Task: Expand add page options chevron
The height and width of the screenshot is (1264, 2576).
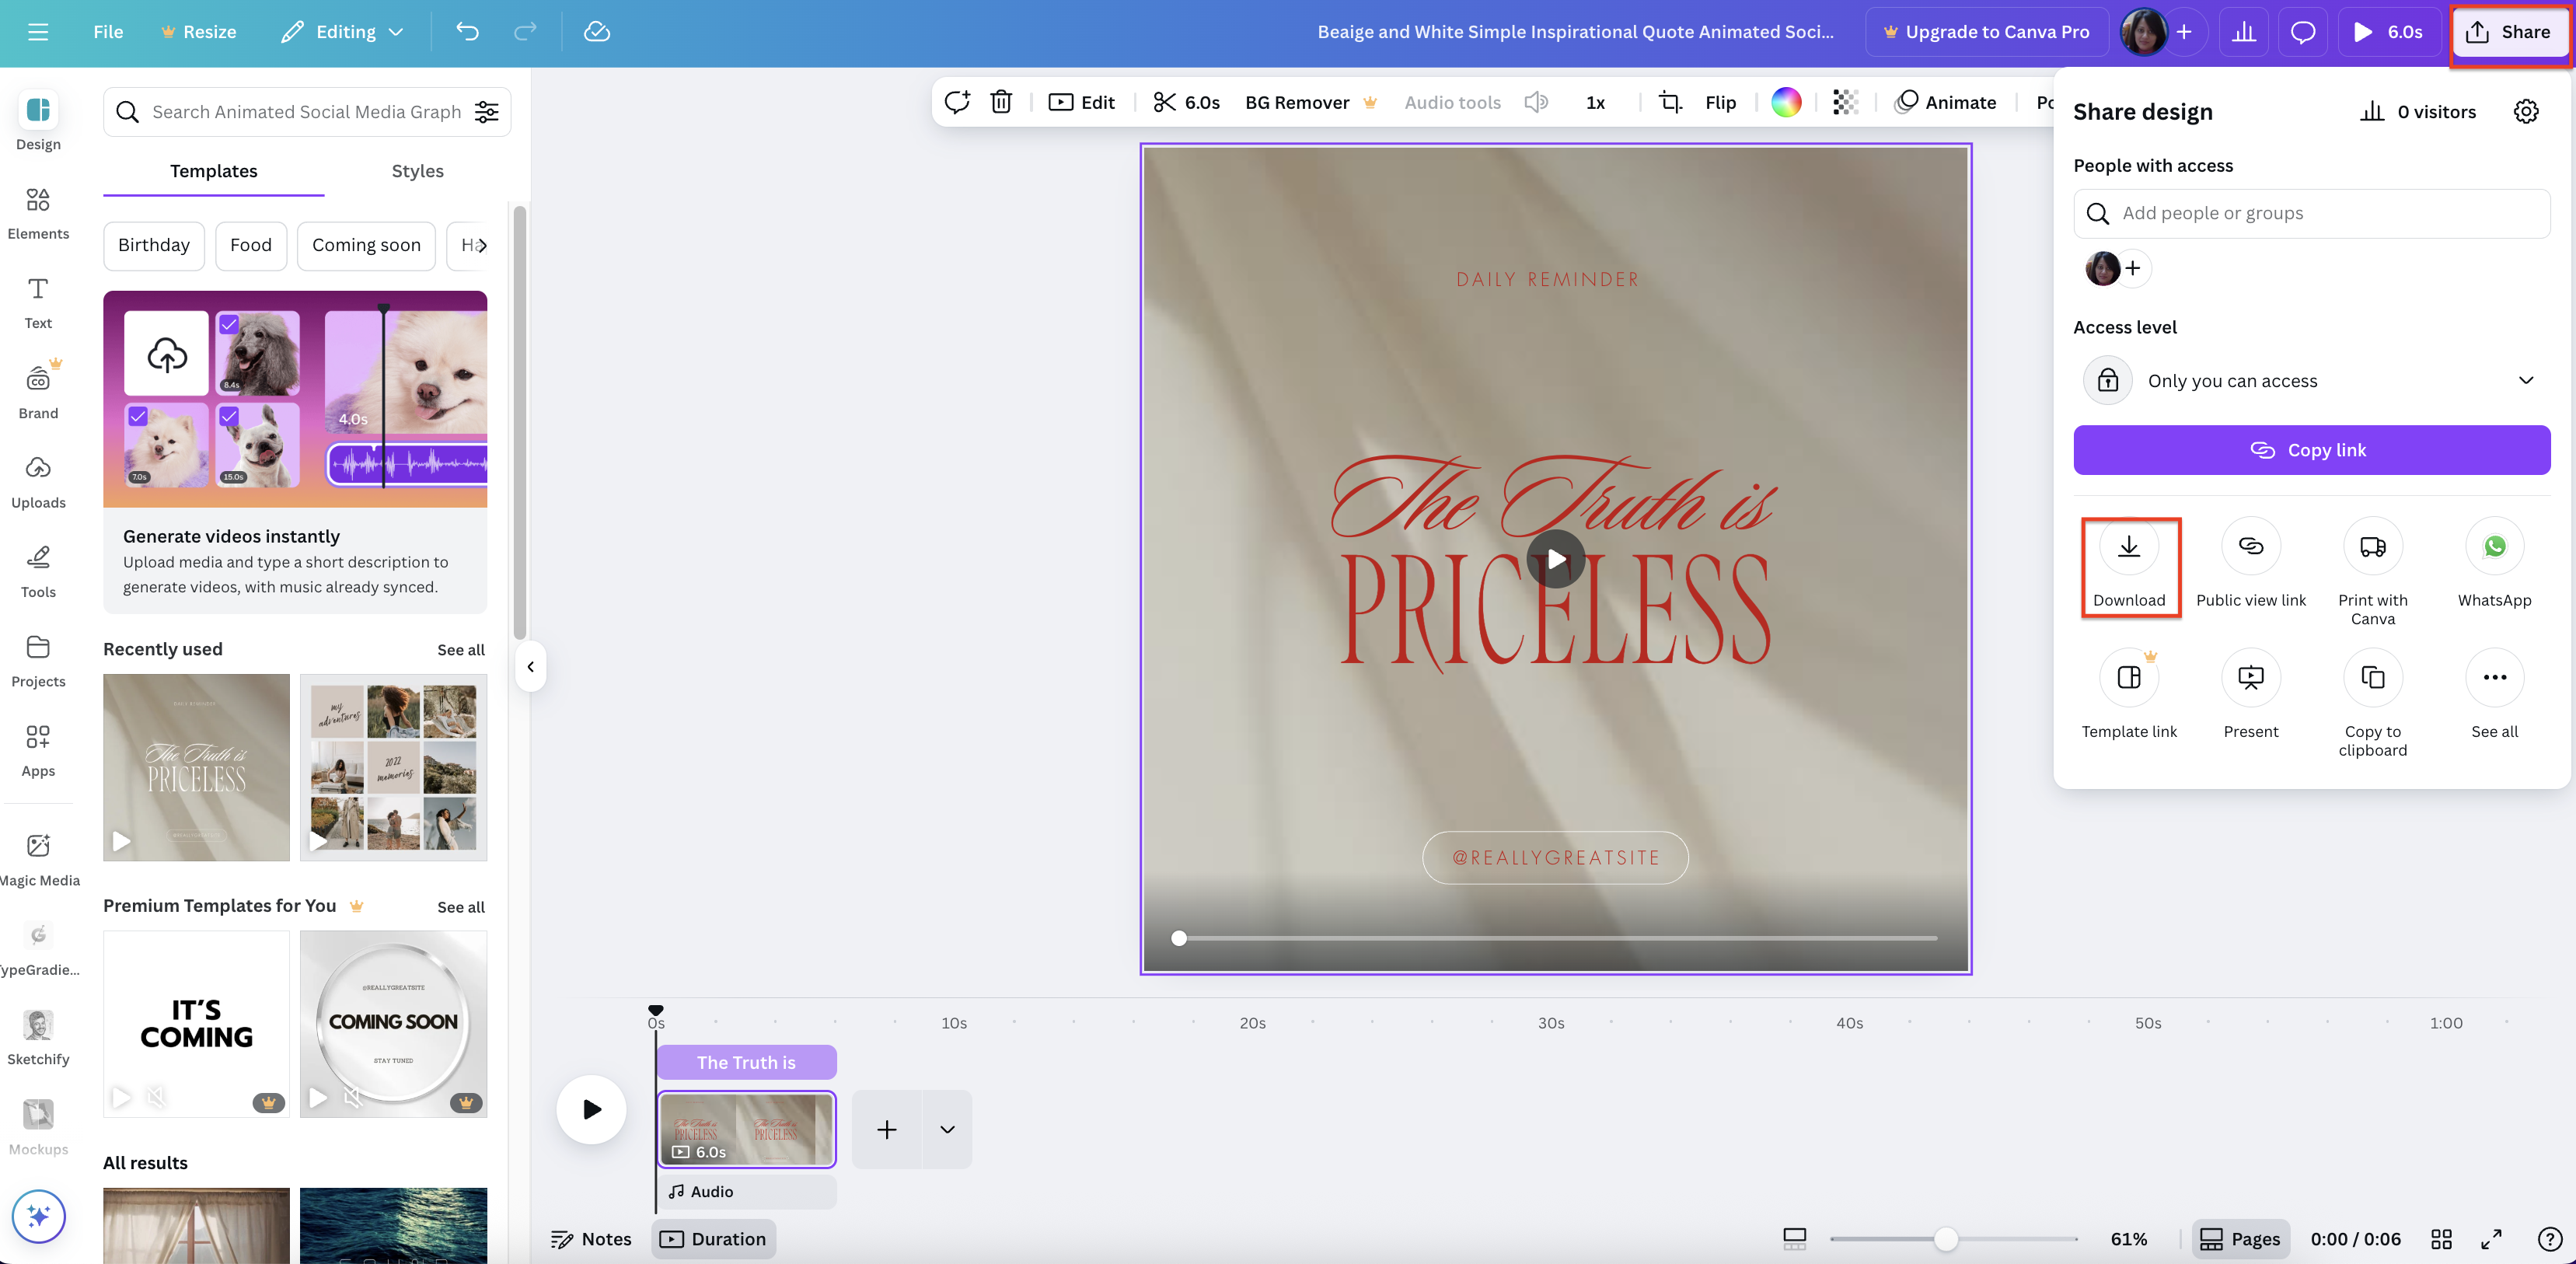Action: (x=947, y=1130)
